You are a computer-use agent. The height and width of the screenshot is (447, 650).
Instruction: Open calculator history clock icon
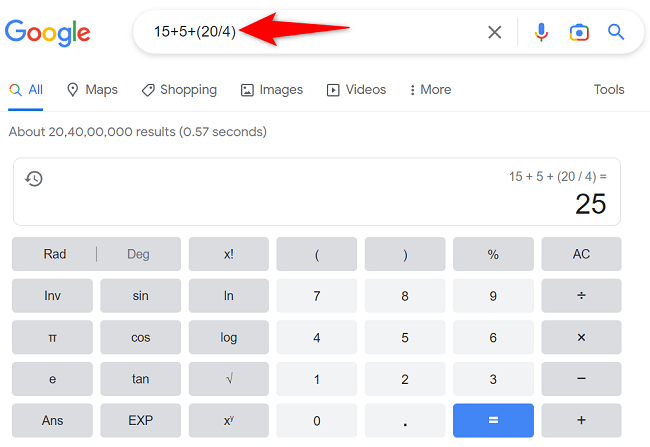34,179
